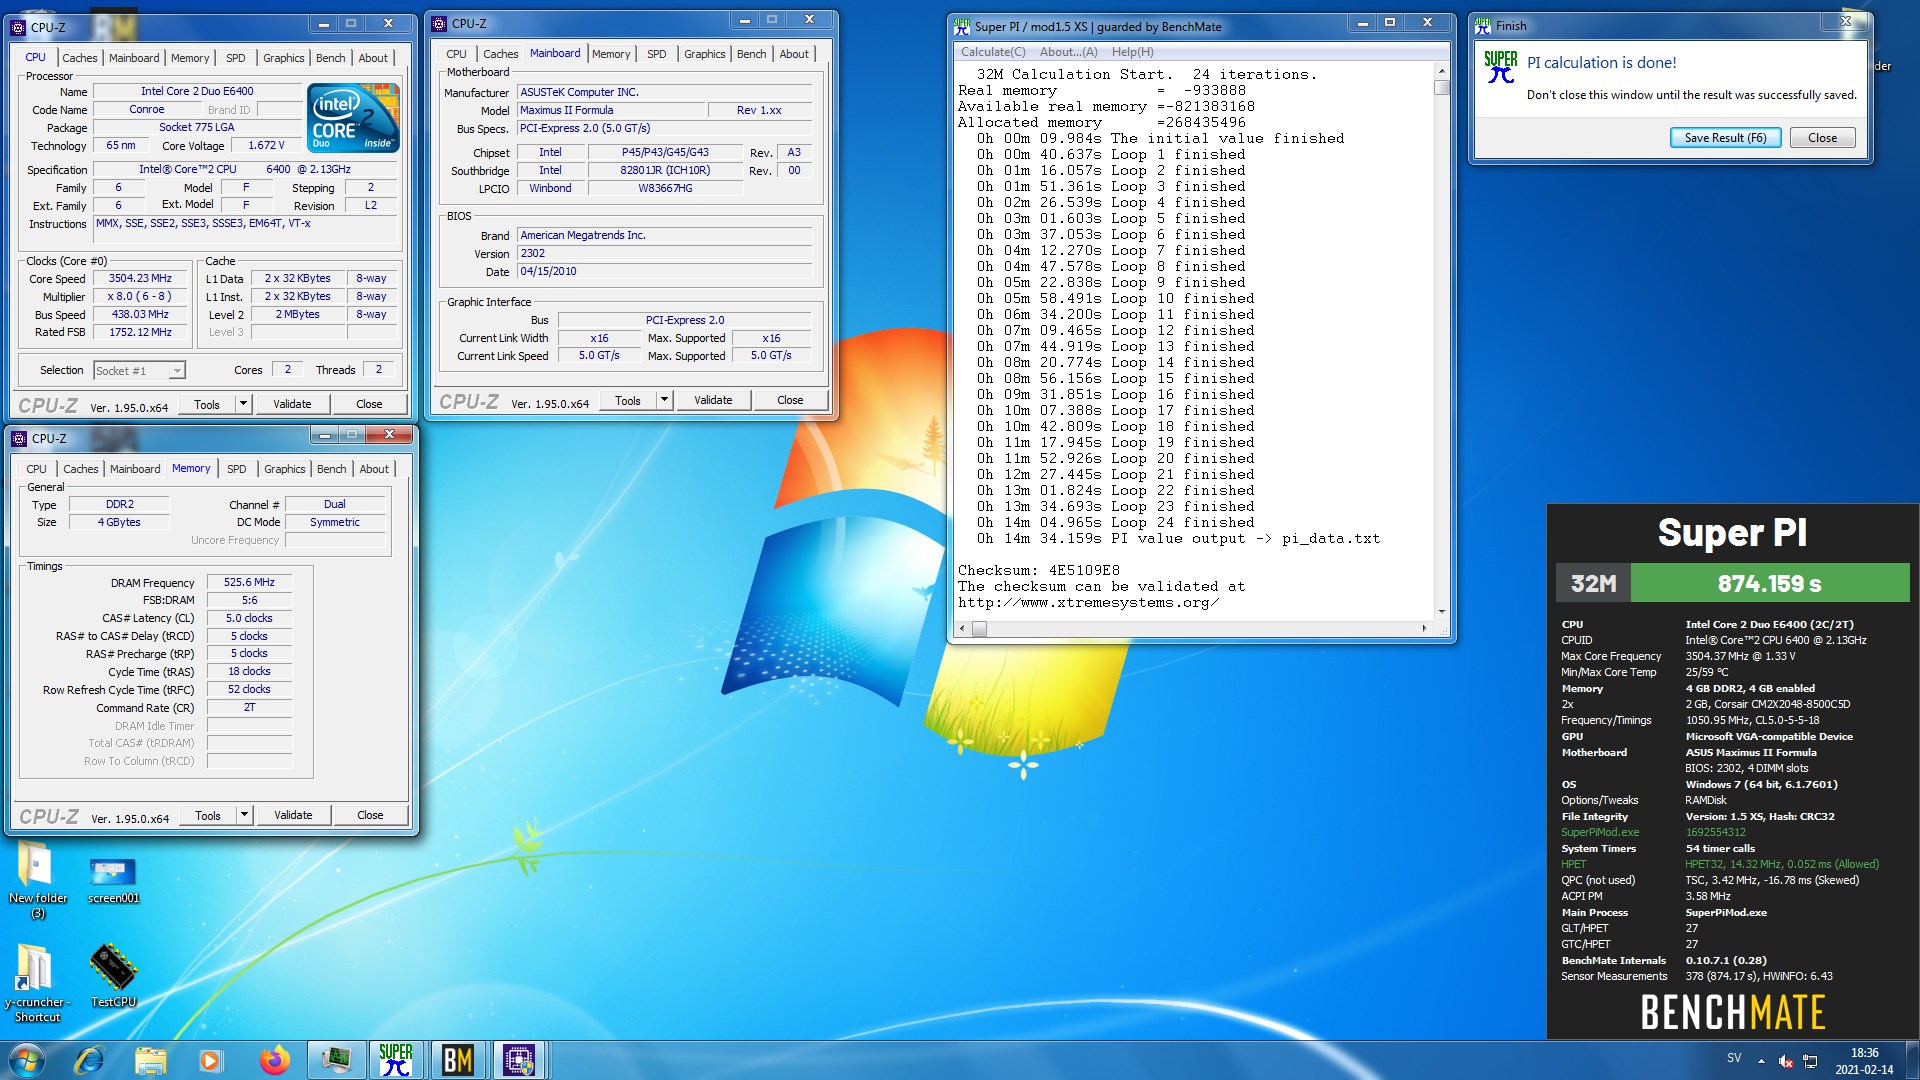
Task: Click Close button in Mainboard CPU-Z window
Action: pos(790,400)
